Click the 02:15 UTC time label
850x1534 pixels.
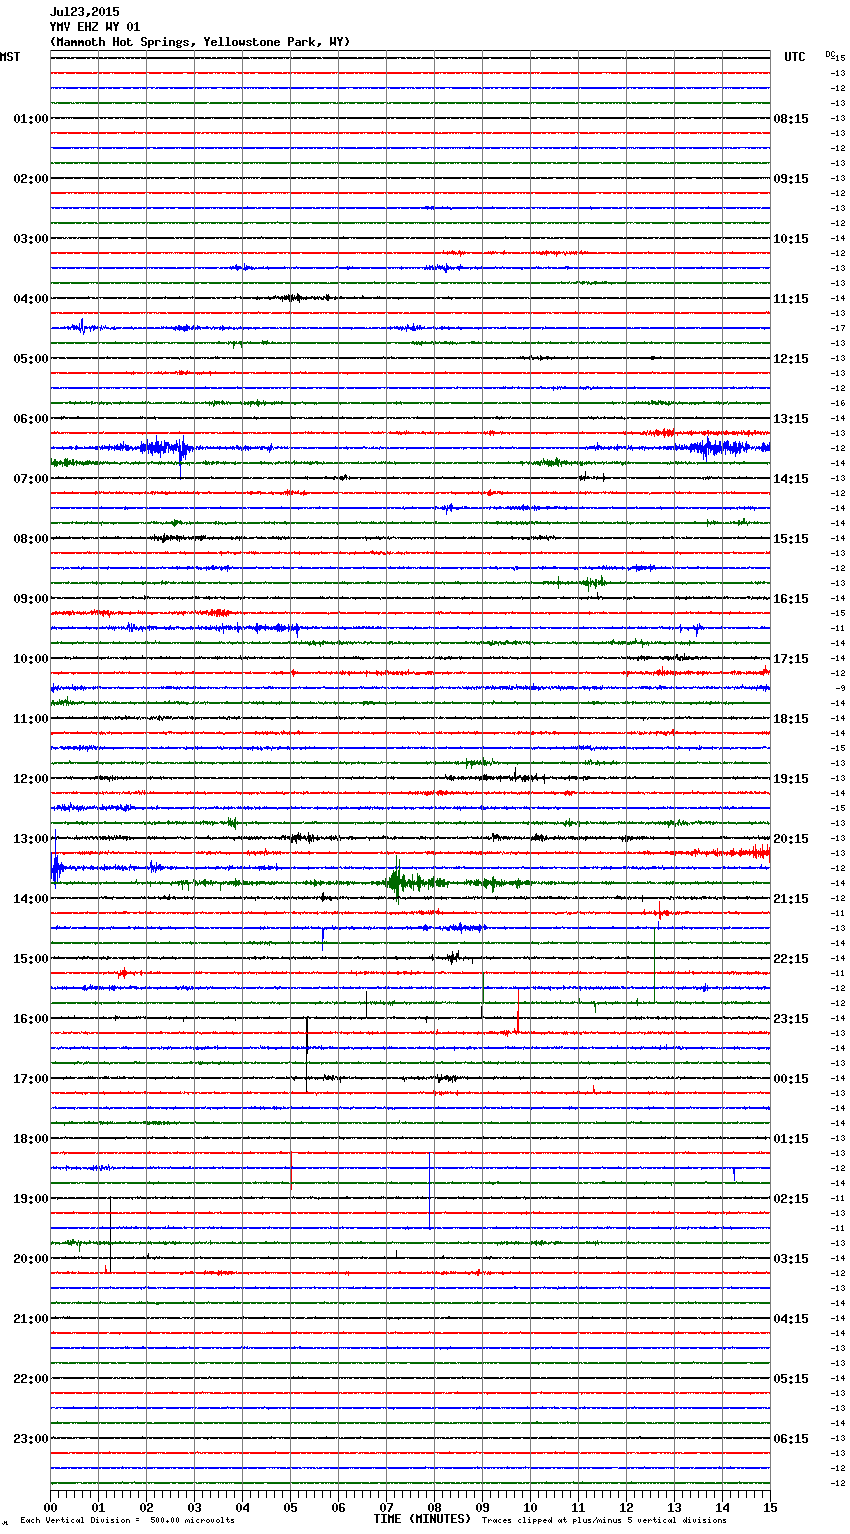[791, 1199]
